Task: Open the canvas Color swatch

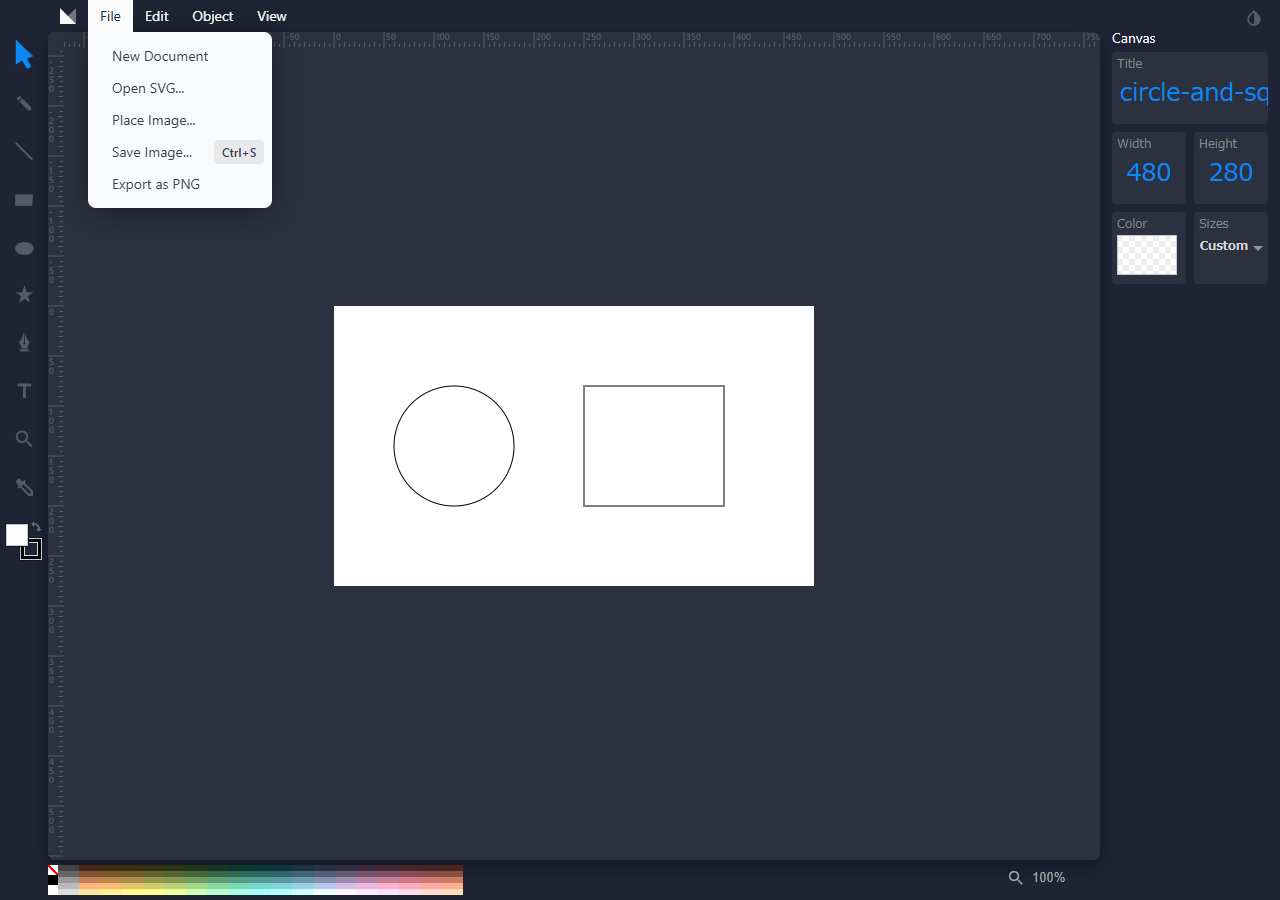Action: 1147,255
